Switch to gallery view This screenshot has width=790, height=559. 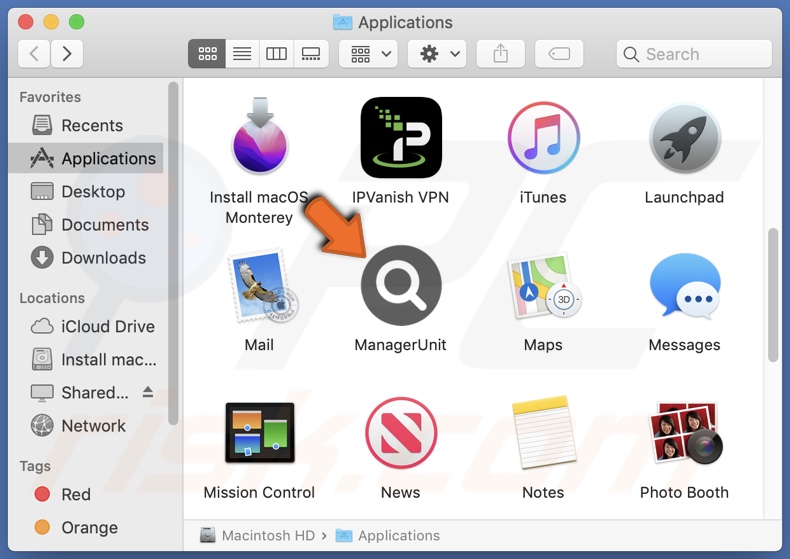311,53
